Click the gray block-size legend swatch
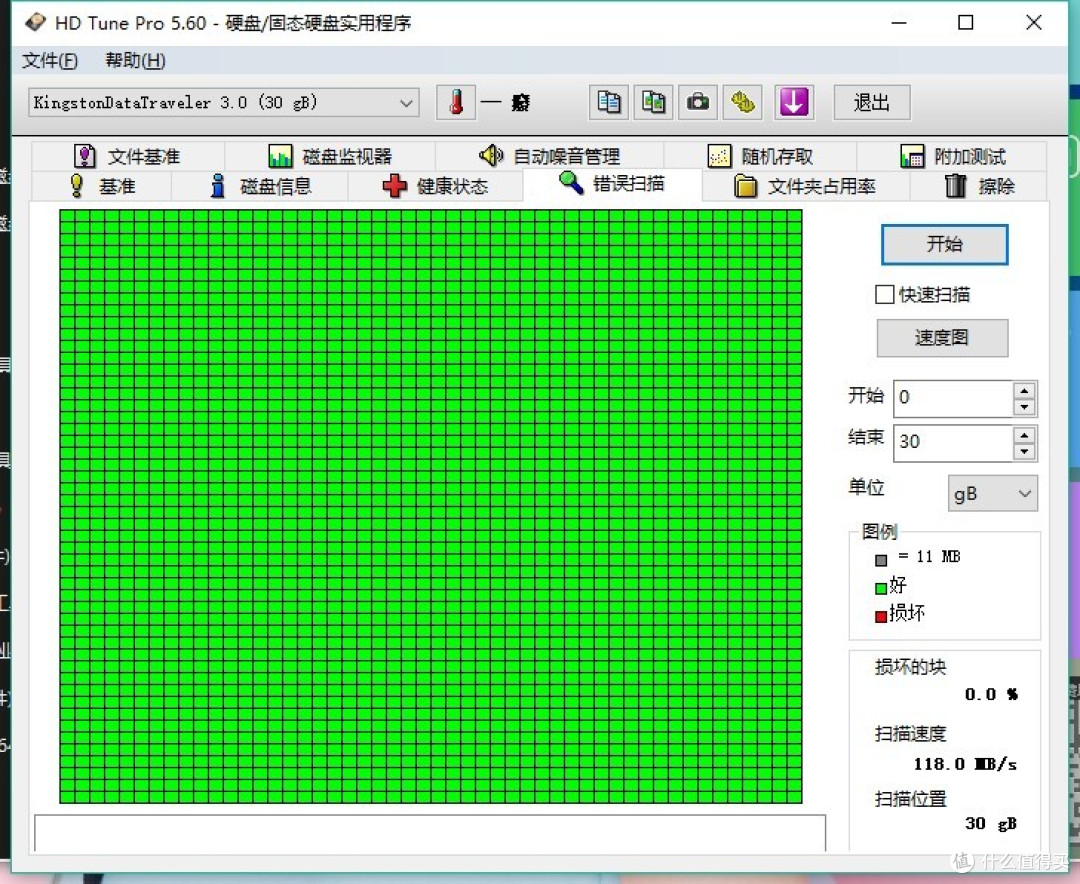Screen dimensions: 1080x884 coord(881,560)
